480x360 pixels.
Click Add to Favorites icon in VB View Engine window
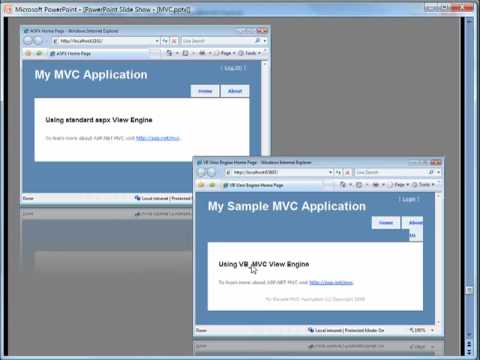pyautogui.click(x=212, y=185)
